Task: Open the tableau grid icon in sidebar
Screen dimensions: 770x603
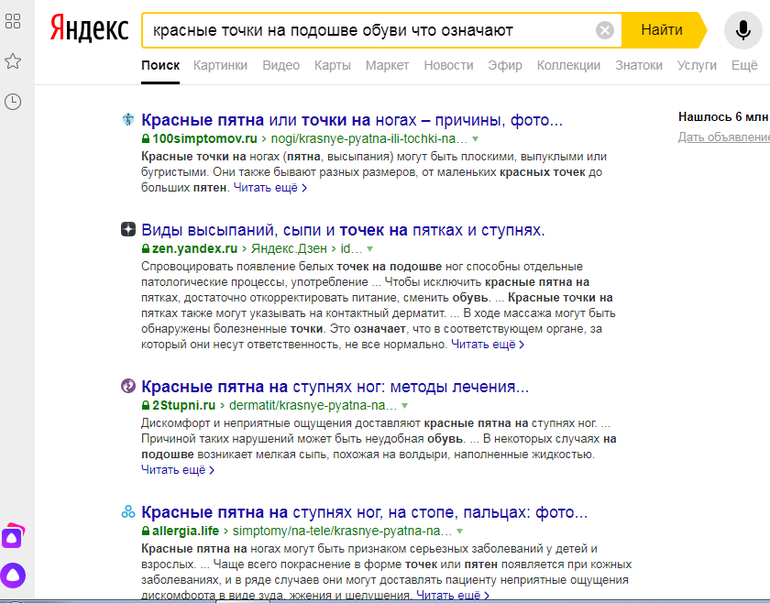Action: tap(14, 21)
